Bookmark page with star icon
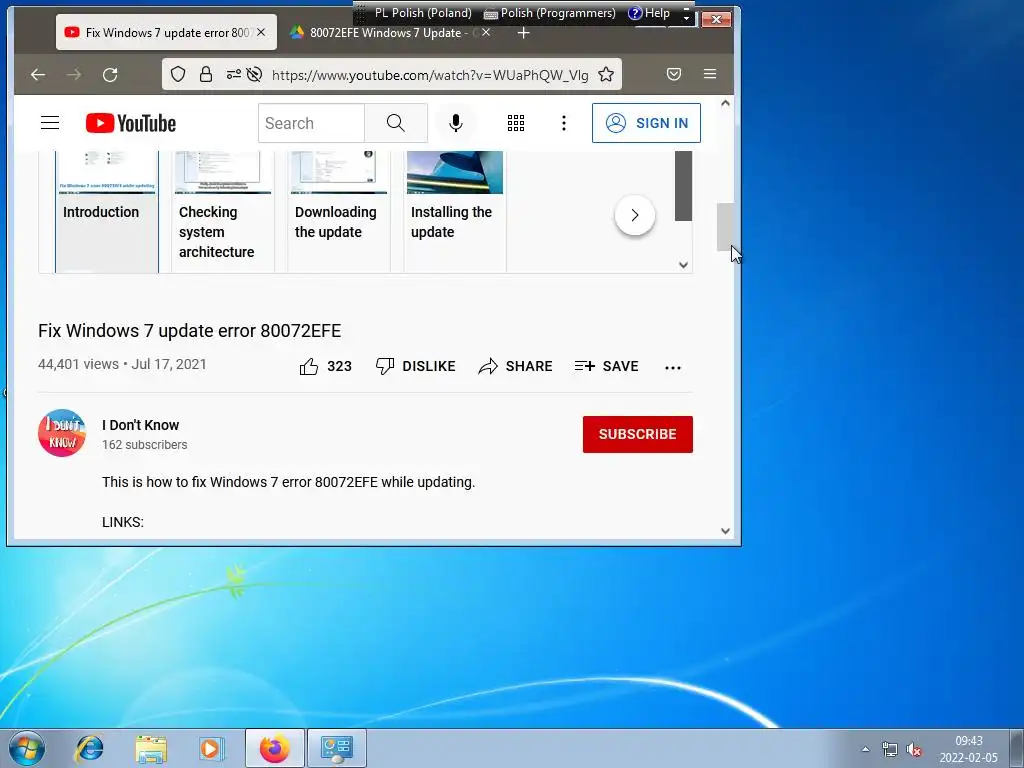The height and width of the screenshot is (768, 1024). pyautogui.click(x=606, y=74)
